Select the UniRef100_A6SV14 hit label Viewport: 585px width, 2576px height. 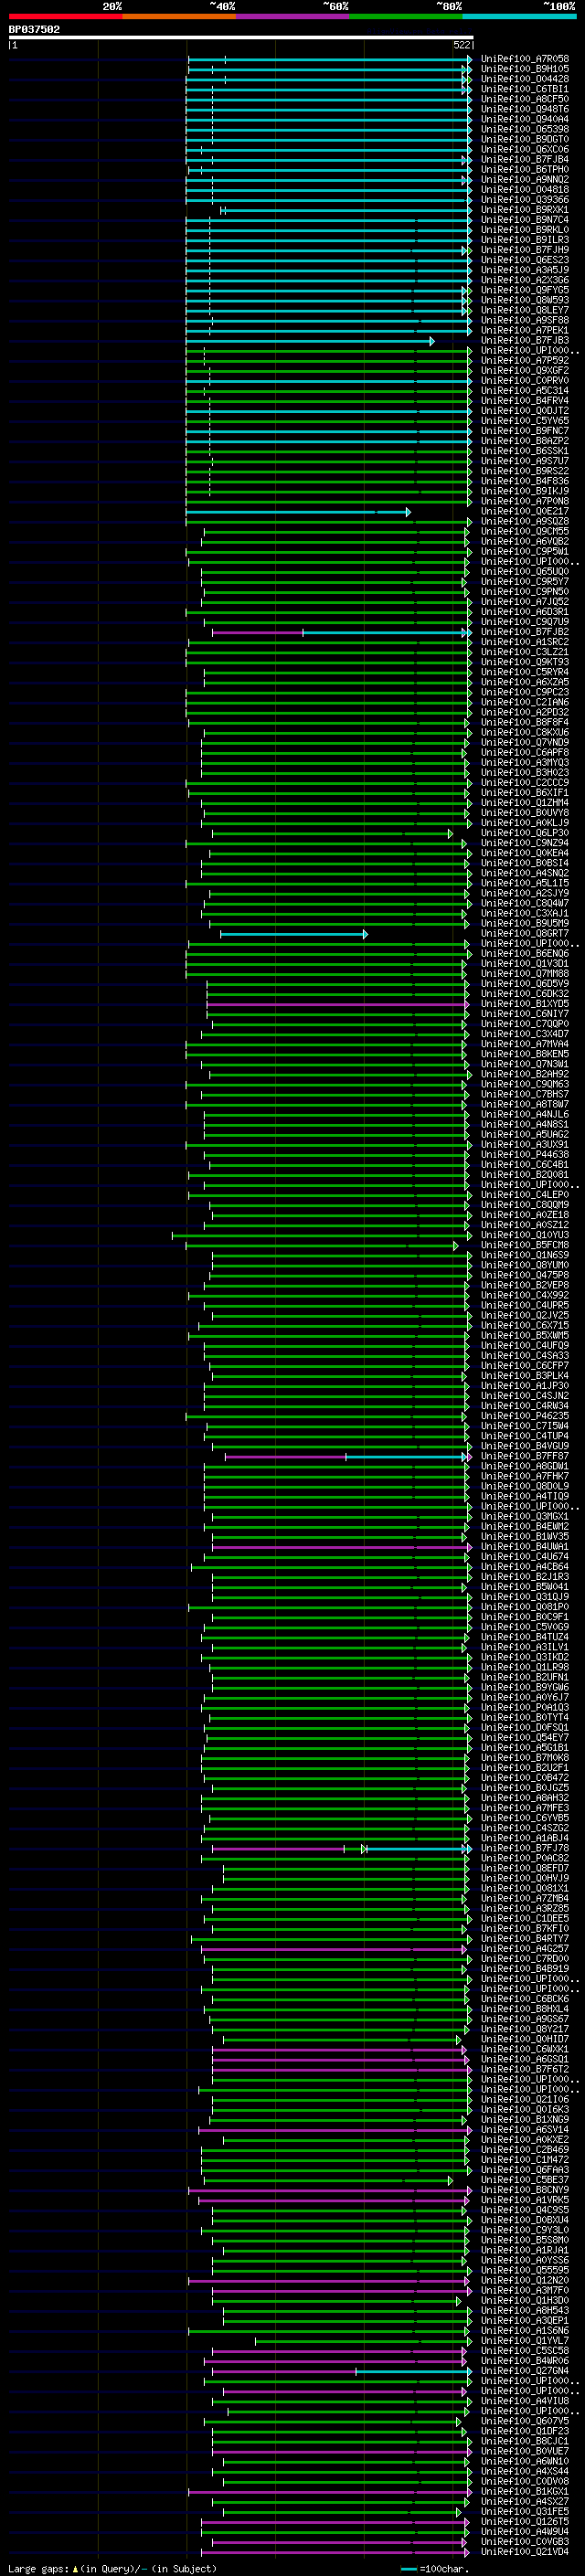[525, 2130]
